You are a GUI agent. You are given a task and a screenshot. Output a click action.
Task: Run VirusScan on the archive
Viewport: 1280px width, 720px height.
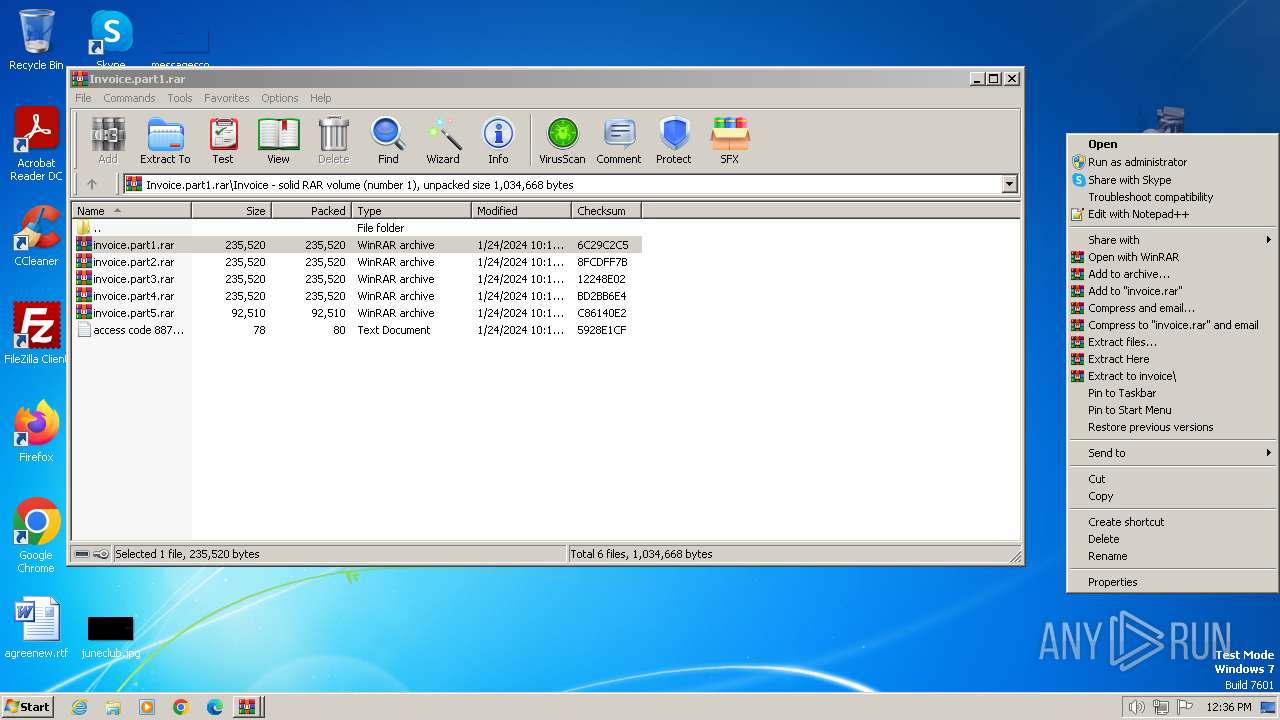pos(562,140)
